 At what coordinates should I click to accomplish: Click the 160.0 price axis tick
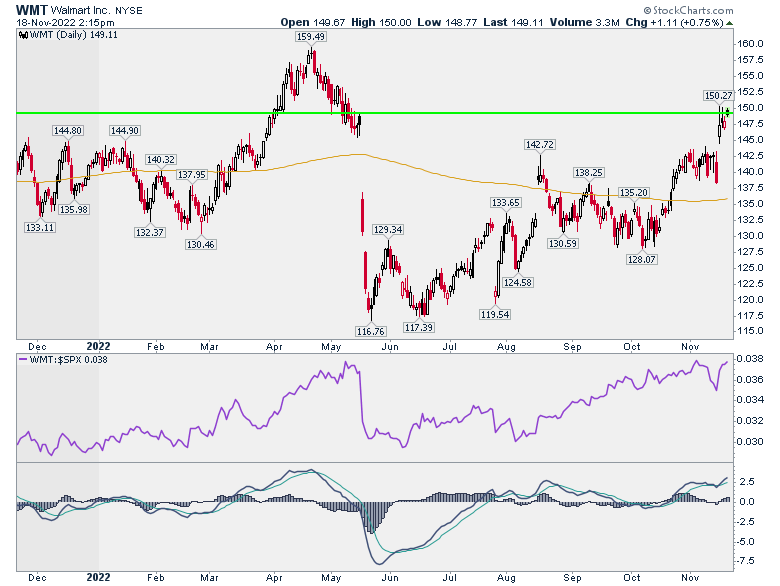click(x=750, y=44)
